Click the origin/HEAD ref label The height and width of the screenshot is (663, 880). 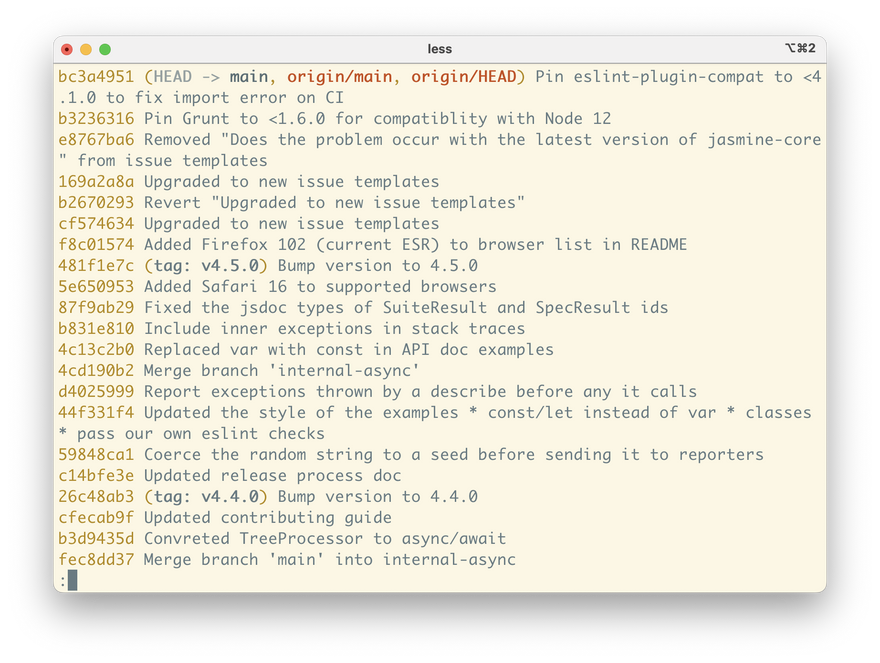(469, 77)
